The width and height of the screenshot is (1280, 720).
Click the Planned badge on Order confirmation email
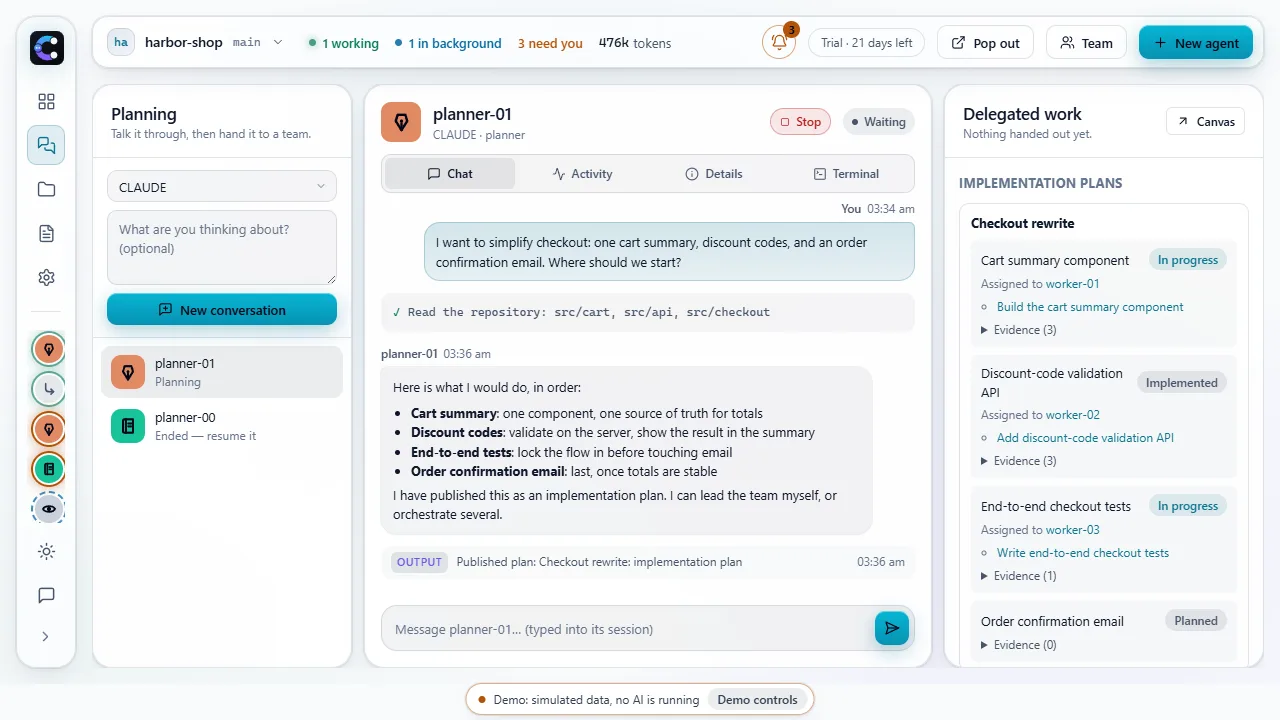(1196, 621)
